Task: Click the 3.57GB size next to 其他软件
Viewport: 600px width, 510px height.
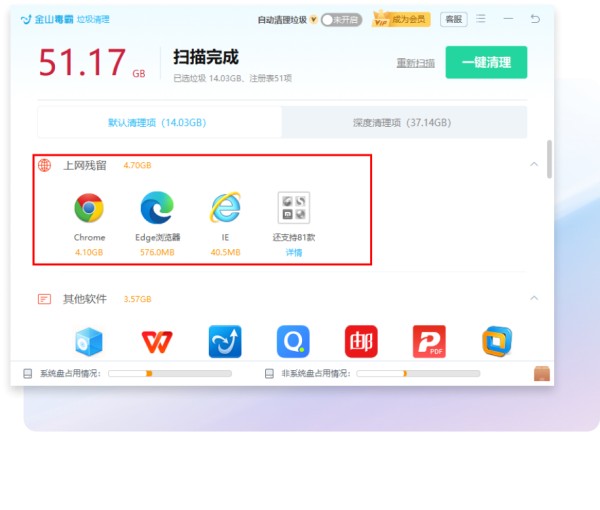Action: (137, 299)
